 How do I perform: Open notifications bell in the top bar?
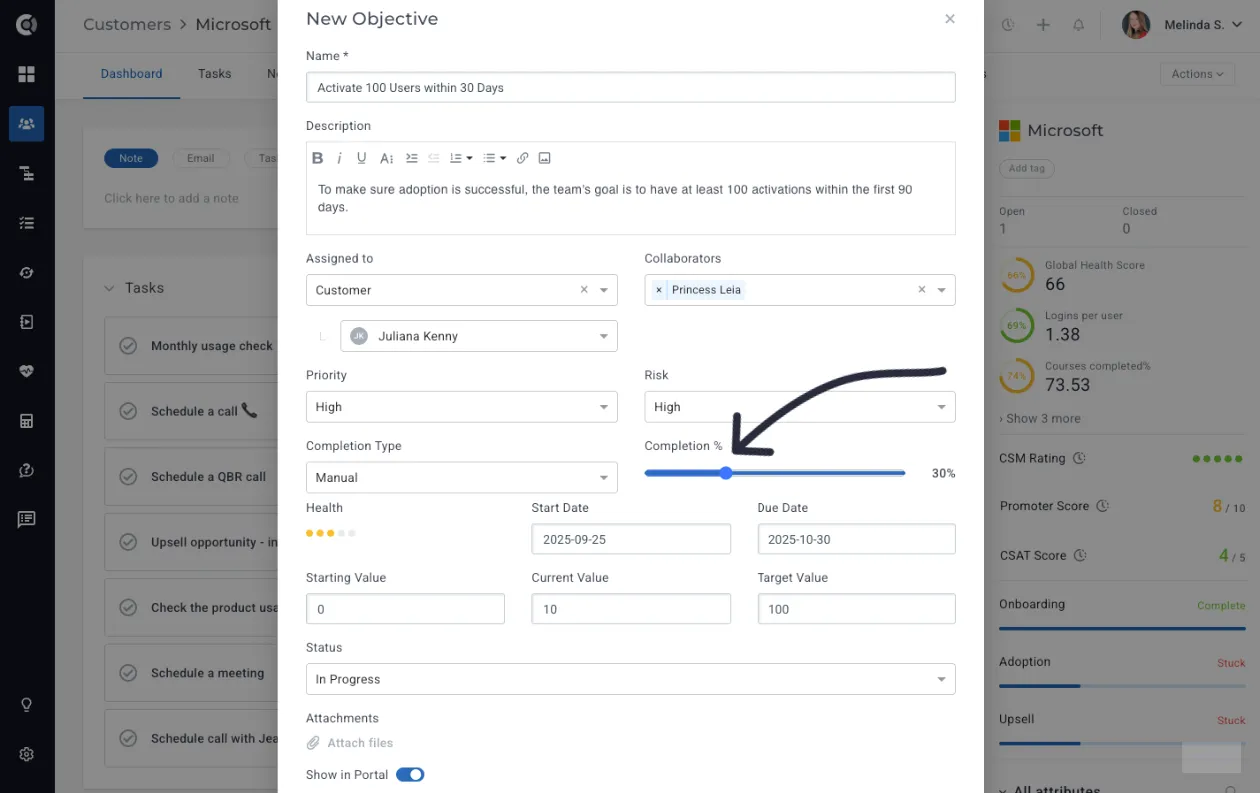[1078, 25]
